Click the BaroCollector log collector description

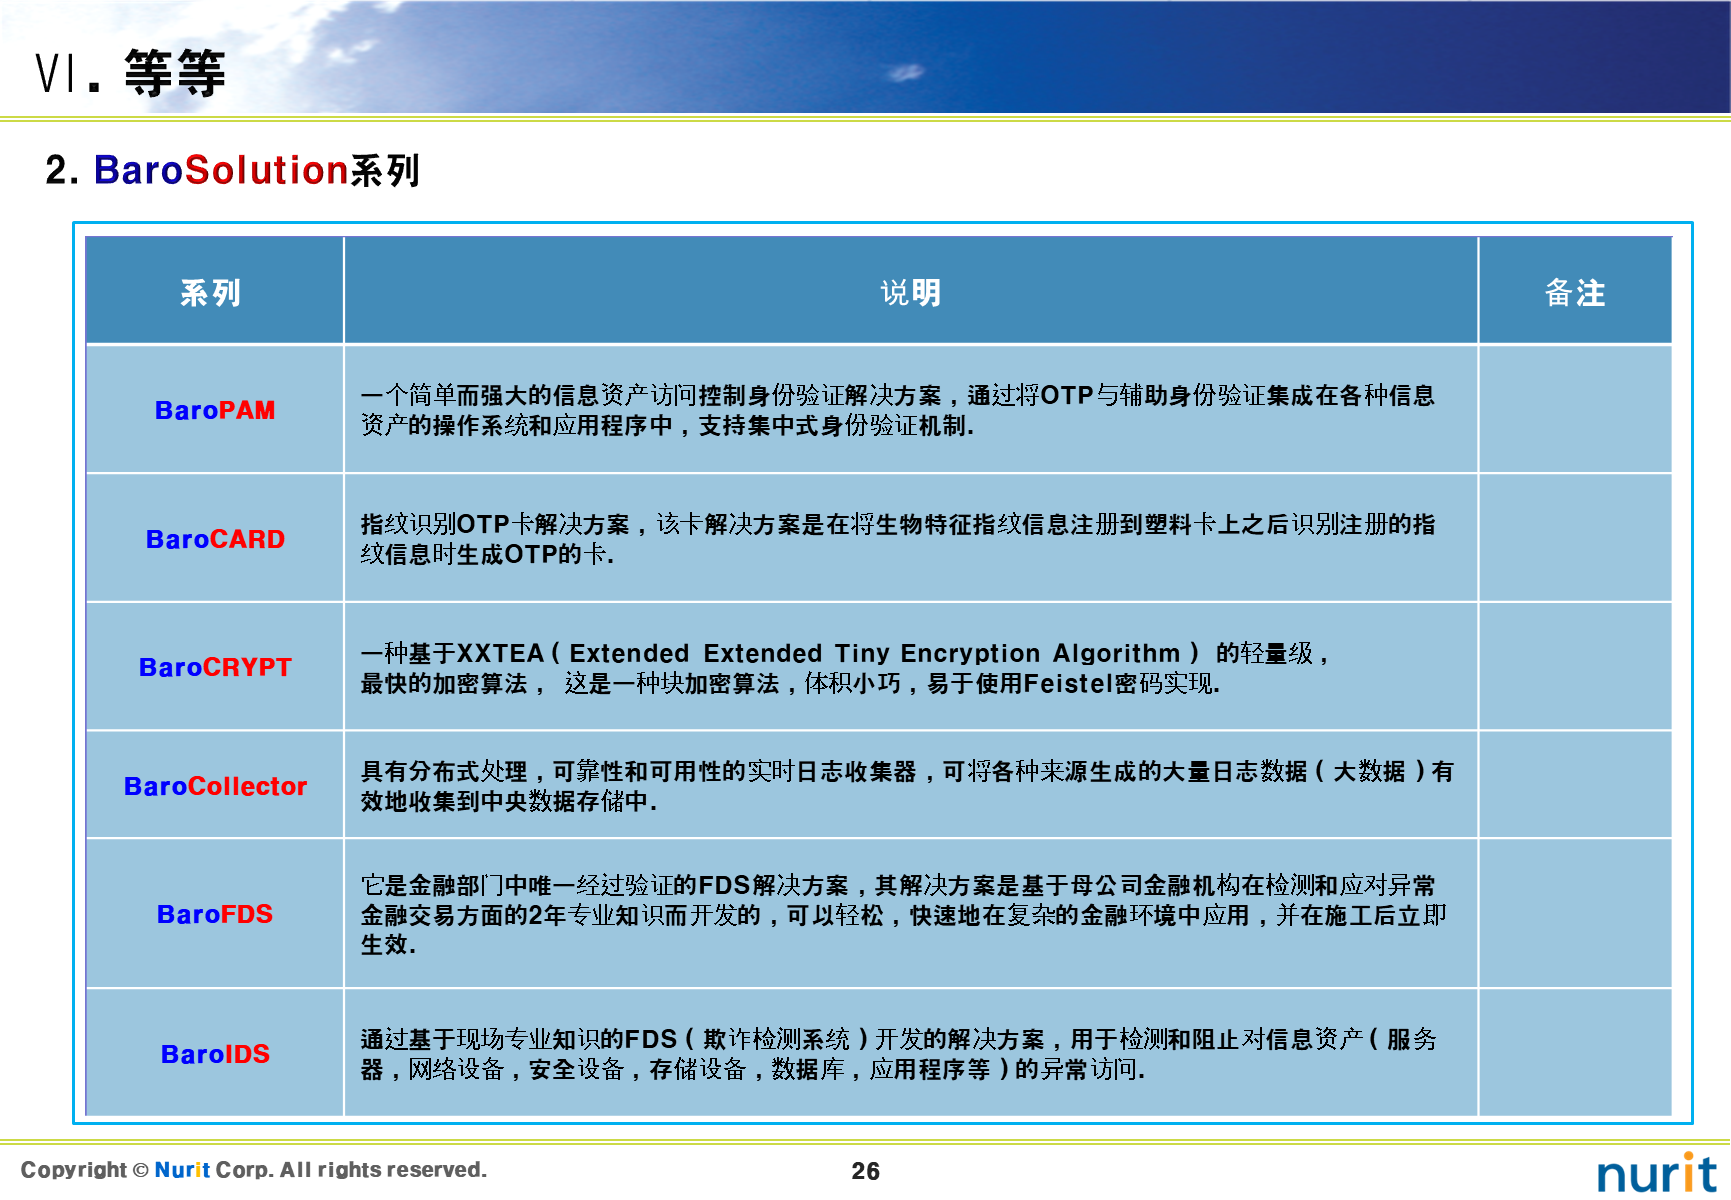[x=907, y=786]
